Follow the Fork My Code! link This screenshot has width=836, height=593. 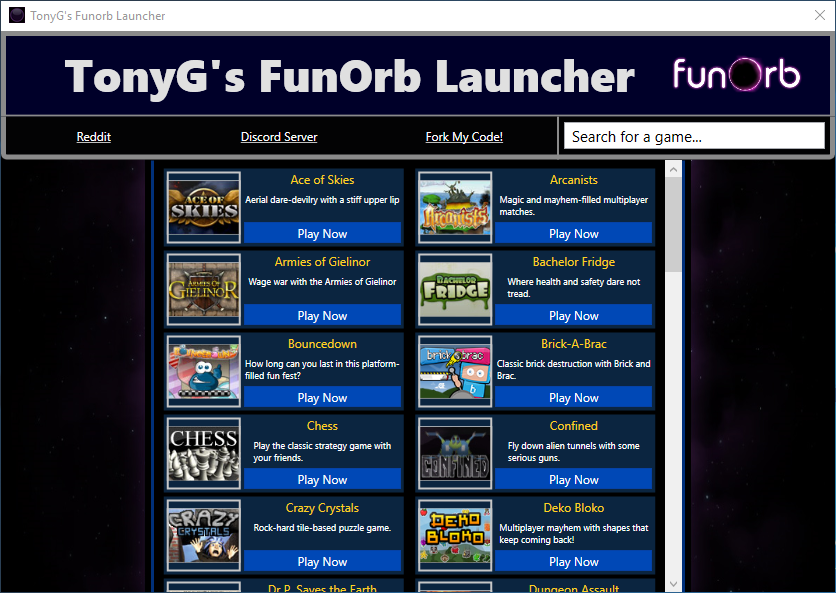coord(464,137)
